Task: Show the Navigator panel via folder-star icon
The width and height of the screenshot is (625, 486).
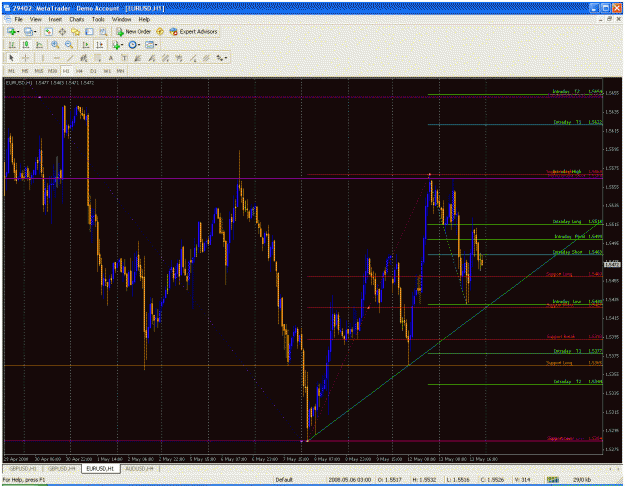Action: point(75,31)
